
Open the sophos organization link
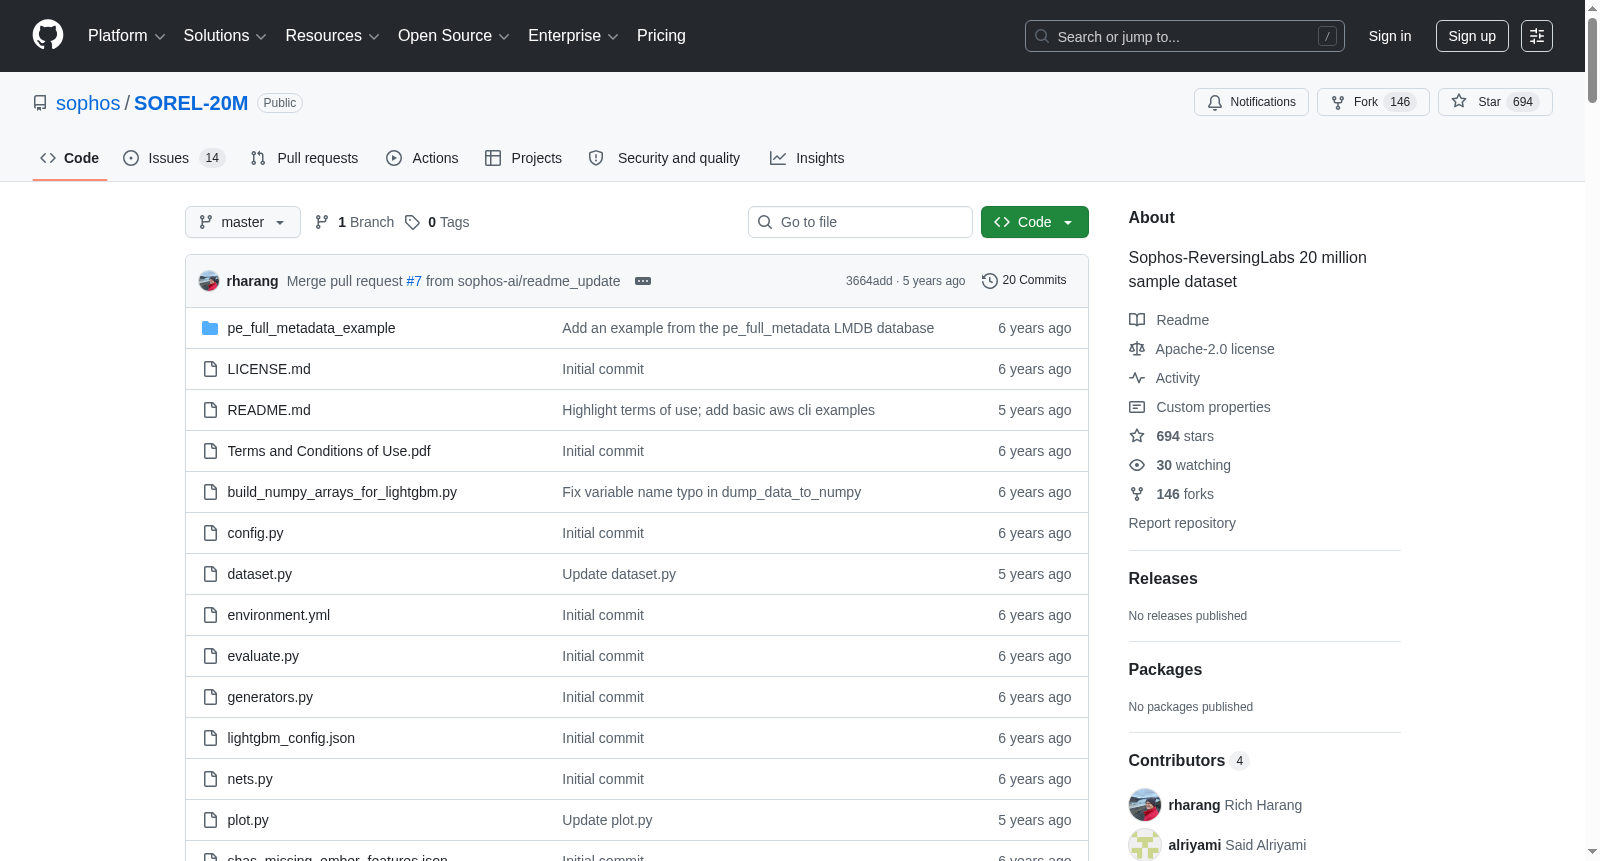coord(88,103)
